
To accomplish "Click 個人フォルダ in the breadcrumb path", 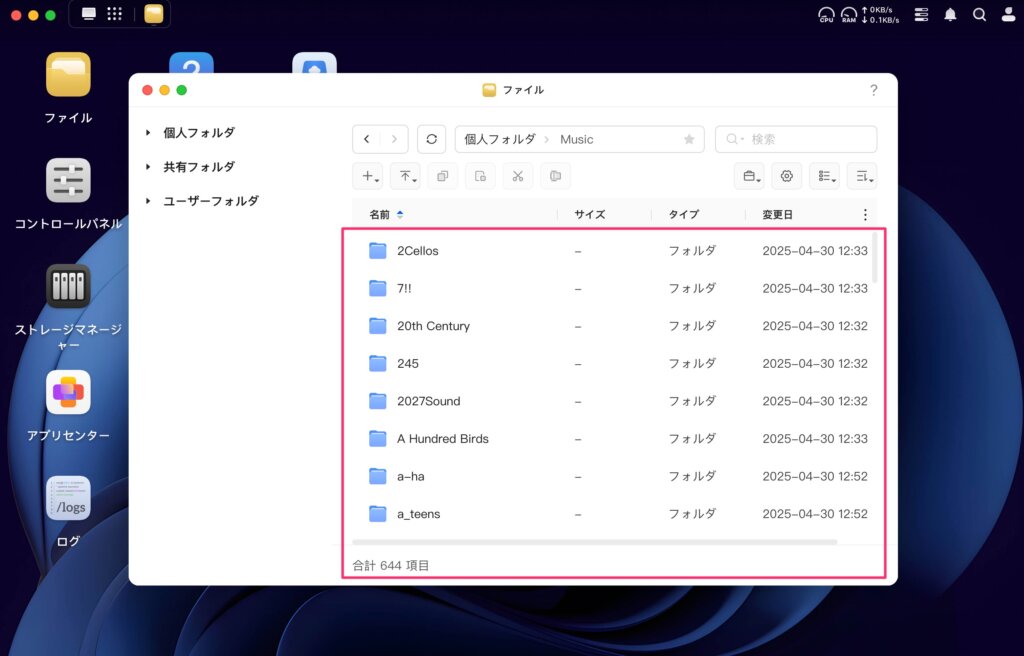I will point(499,139).
